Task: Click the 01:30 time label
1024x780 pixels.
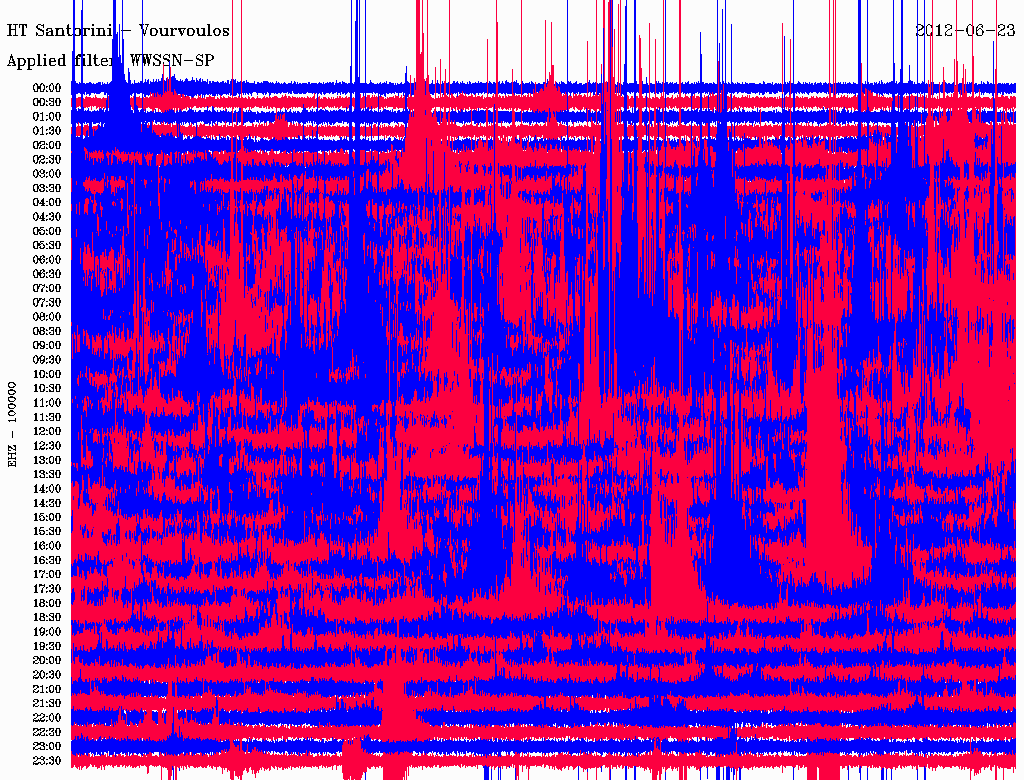Action: (x=47, y=131)
